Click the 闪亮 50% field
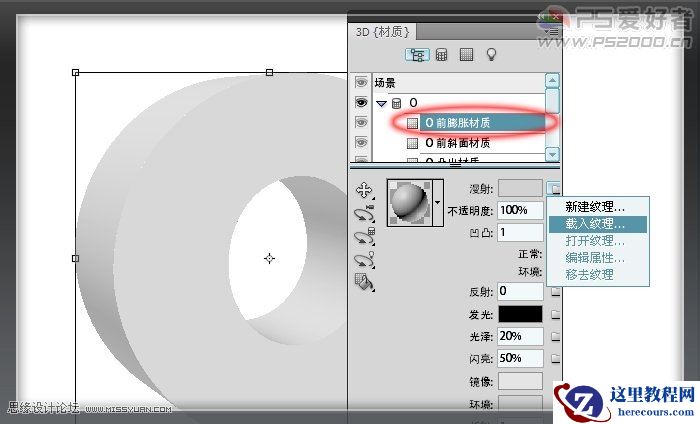Image resolution: width=700 pixels, height=424 pixels. point(520,358)
